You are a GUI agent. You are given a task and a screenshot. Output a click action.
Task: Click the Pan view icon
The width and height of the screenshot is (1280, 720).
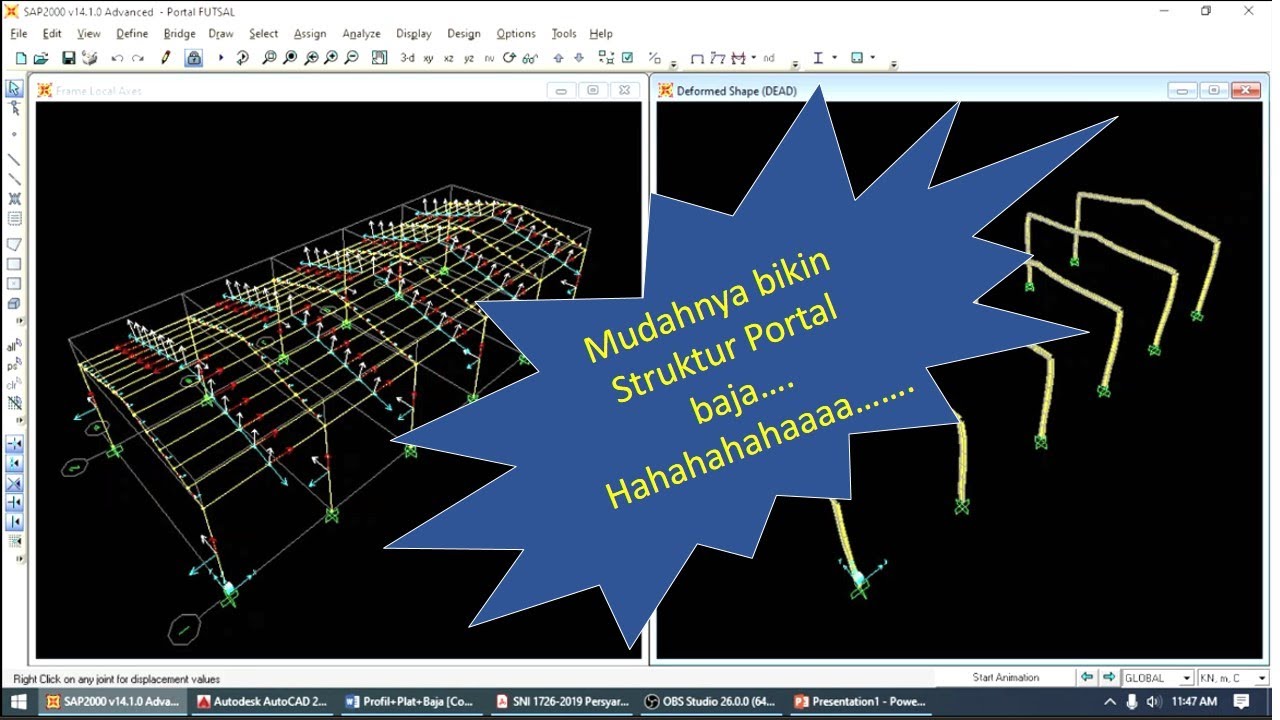tap(379, 59)
